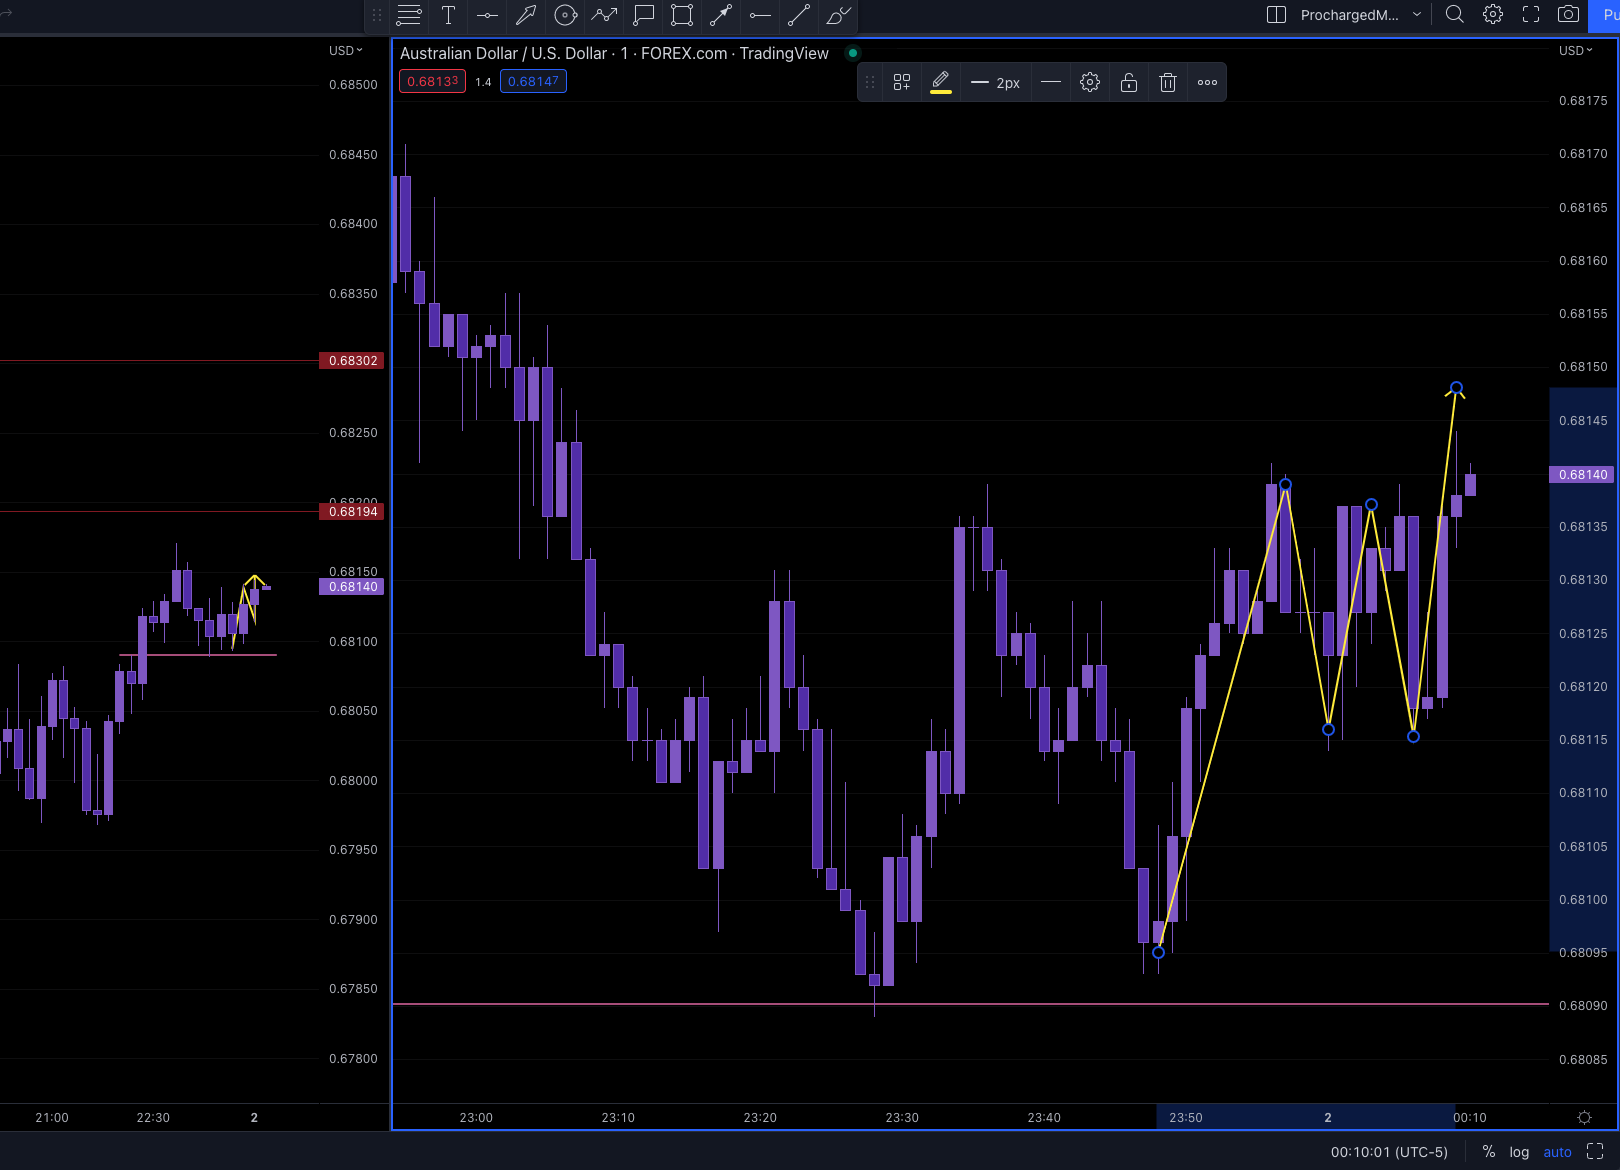The height and width of the screenshot is (1170, 1620).
Task: Click the 0.68302 red price label on left chart
Action: [352, 361]
